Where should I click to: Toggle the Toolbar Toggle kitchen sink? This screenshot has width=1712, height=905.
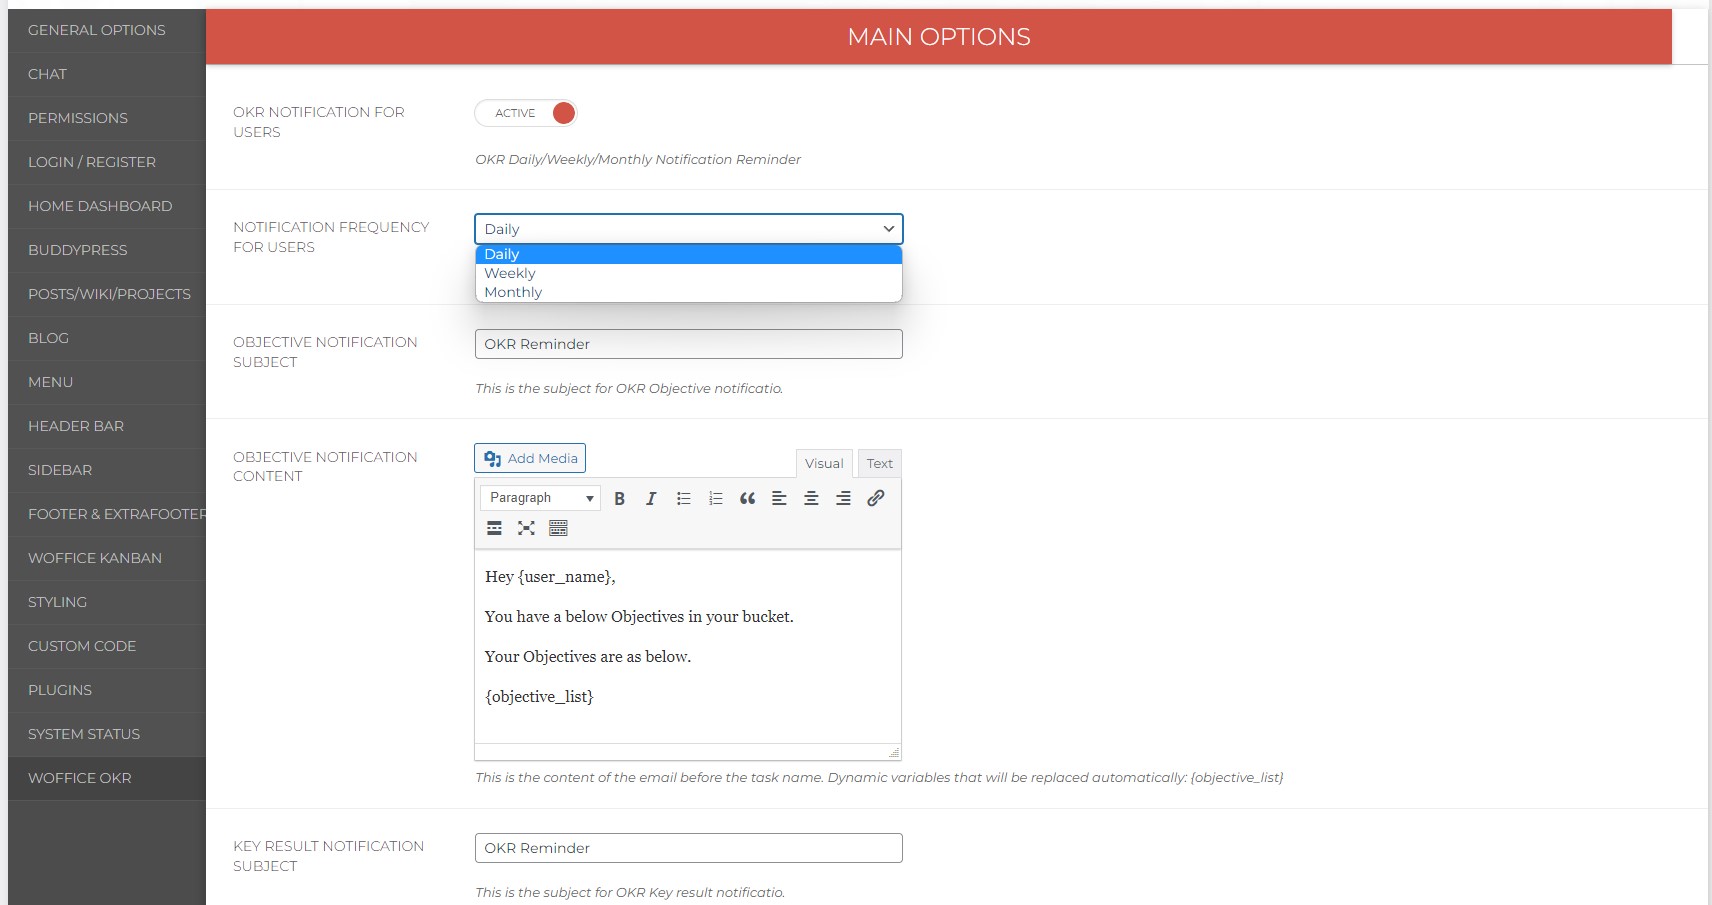point(559,528)
